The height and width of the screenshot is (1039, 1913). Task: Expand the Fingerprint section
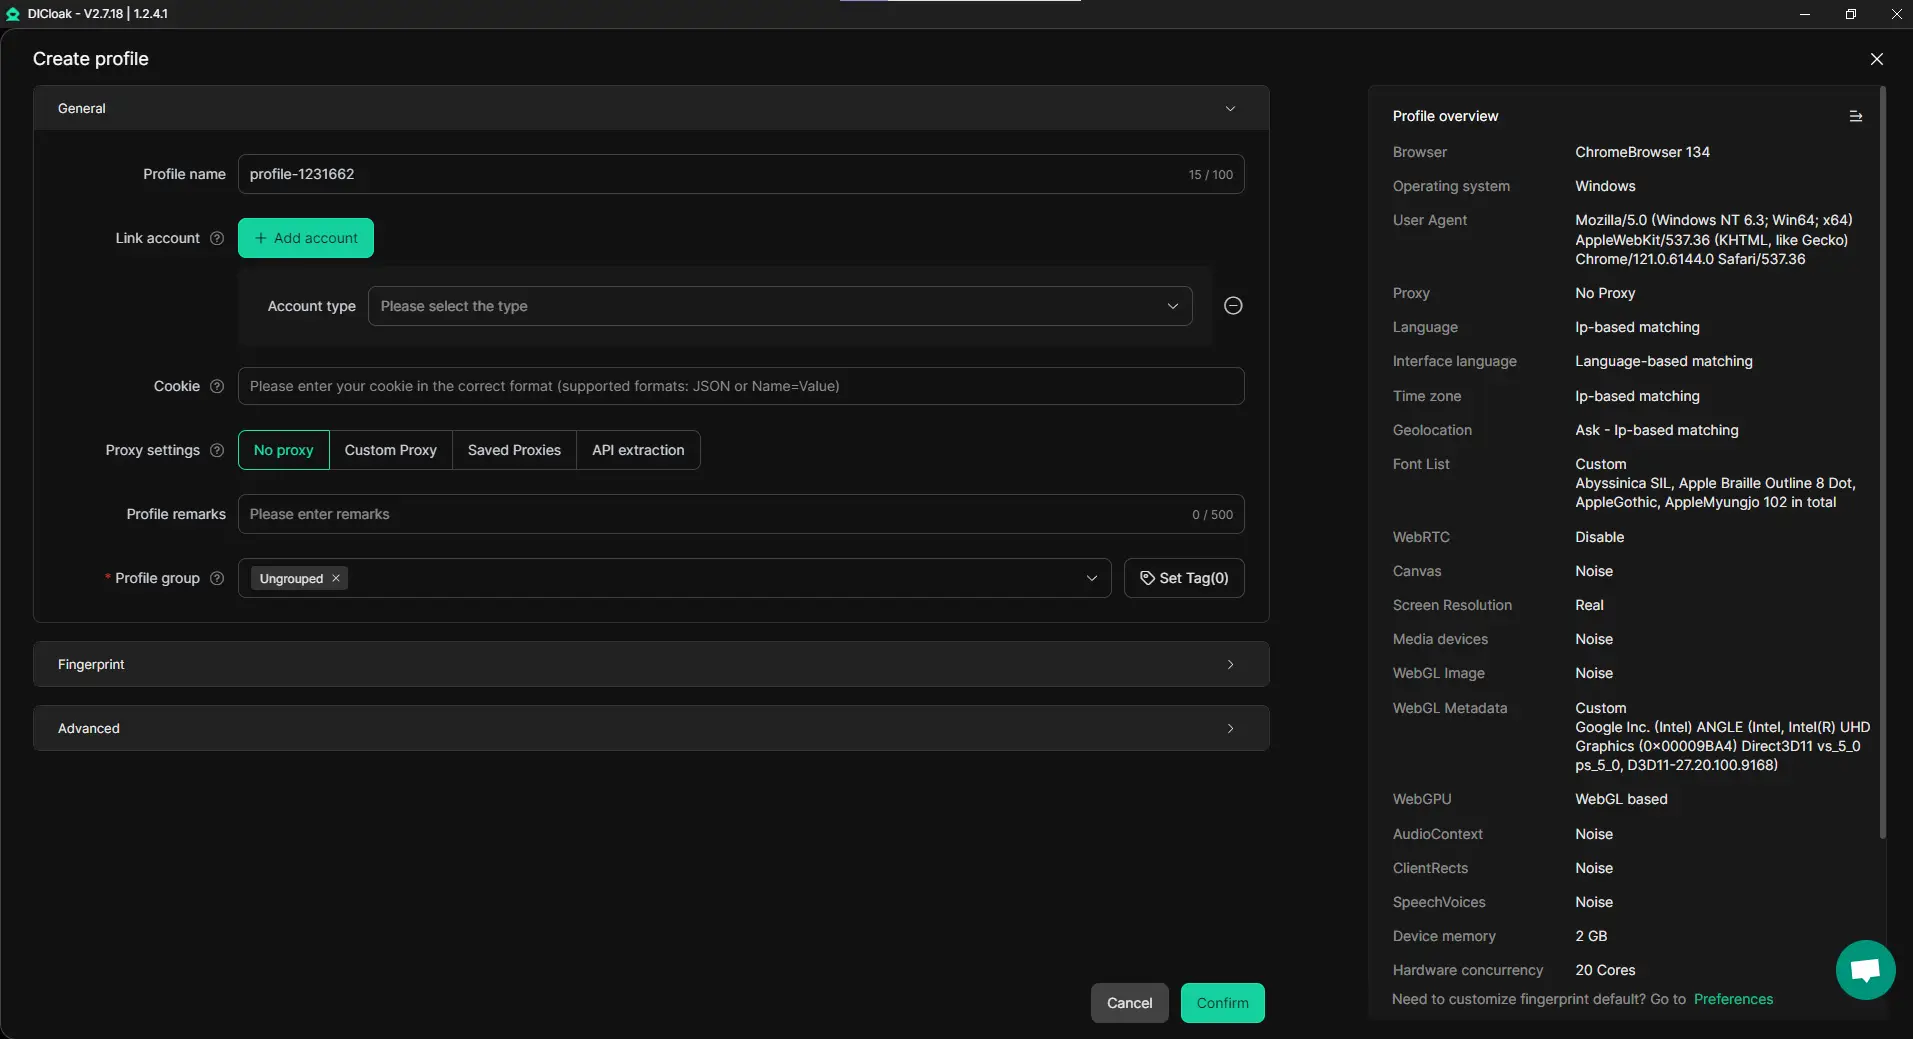650,664
